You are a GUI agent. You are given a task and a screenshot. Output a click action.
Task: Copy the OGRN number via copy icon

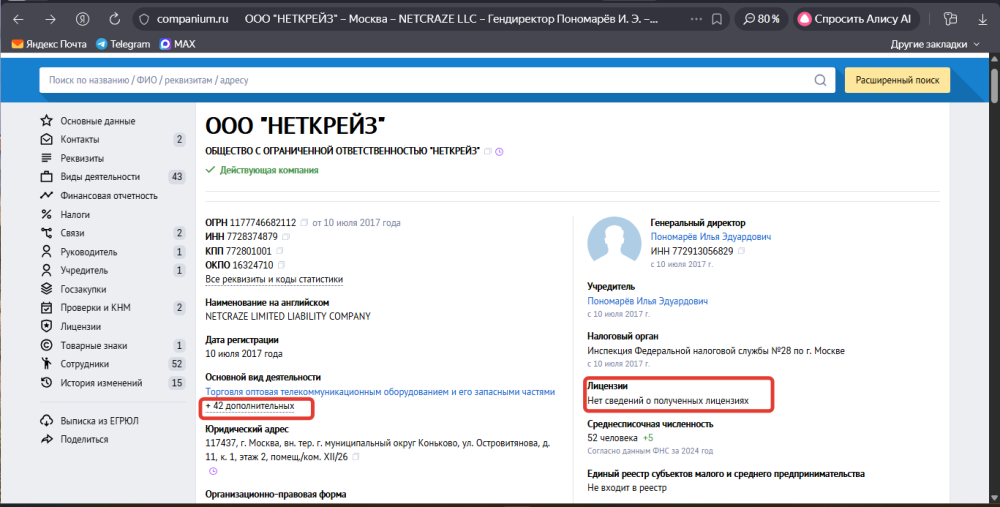pos(303,222)
